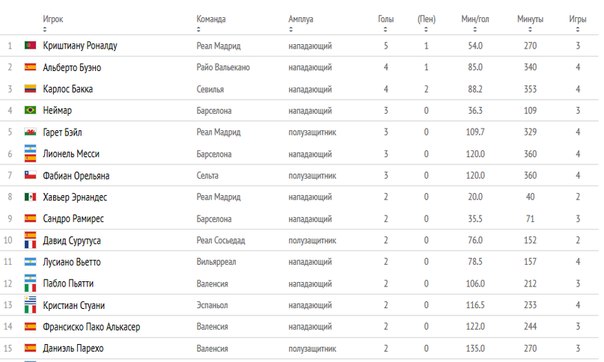
Task: Sort table by Команда column arrows
Action: pos(198,29)
